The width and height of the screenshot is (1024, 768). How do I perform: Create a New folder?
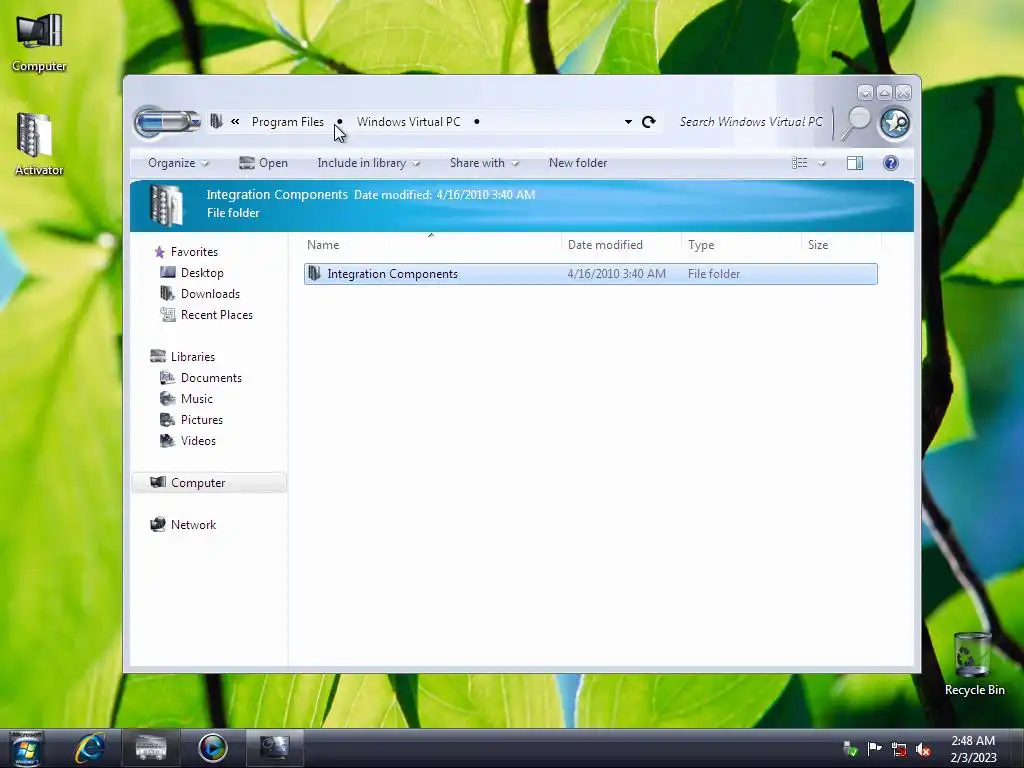pyautogui.click(x=578, y=163)
